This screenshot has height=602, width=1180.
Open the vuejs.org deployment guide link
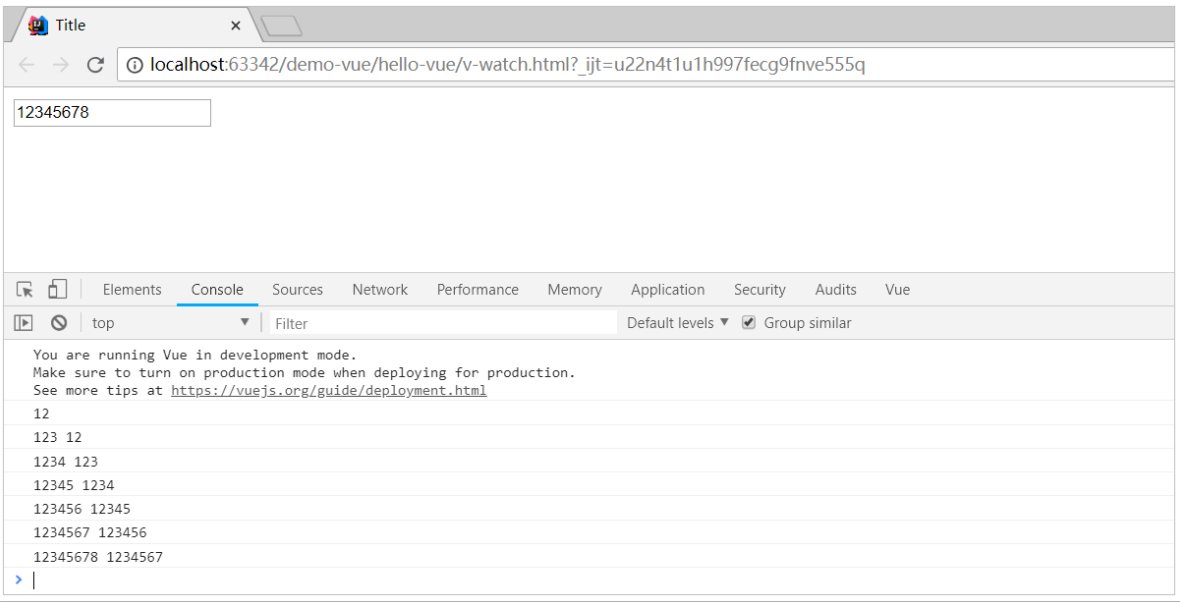coord(329,391)
